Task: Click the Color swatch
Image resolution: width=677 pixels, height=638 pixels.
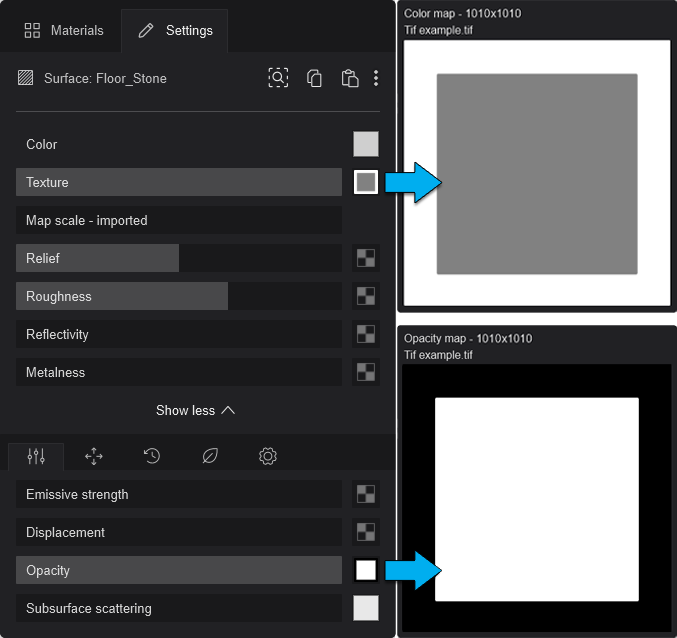Action: 366,144
